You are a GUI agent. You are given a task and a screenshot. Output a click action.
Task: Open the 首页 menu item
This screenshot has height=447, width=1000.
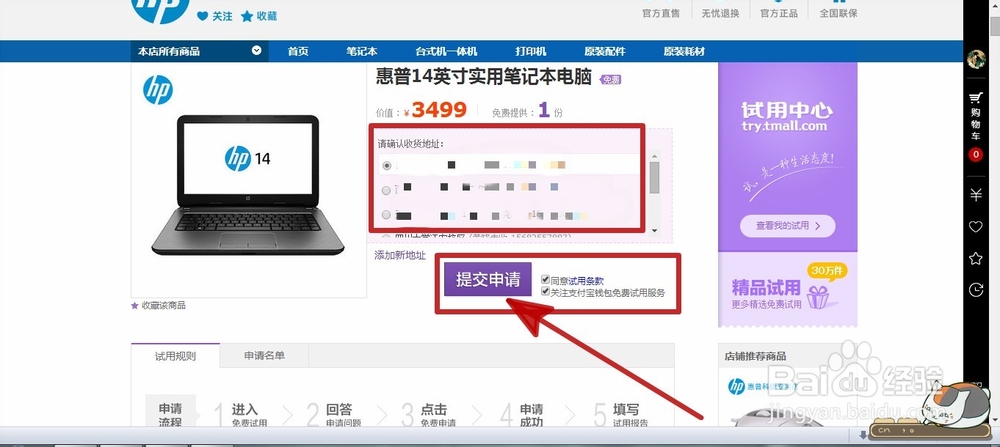coord(298,52)
